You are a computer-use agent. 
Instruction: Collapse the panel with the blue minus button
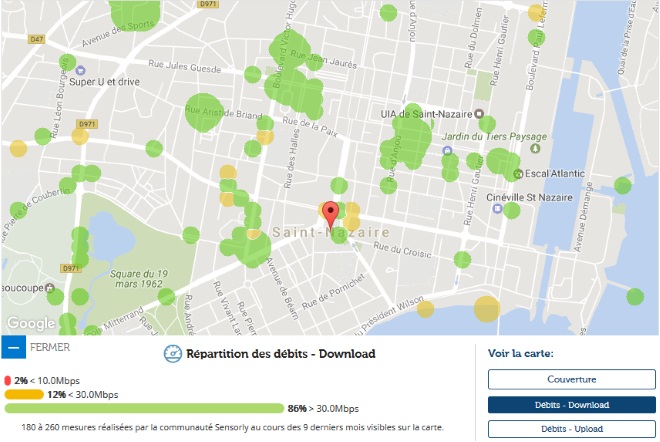13,347
